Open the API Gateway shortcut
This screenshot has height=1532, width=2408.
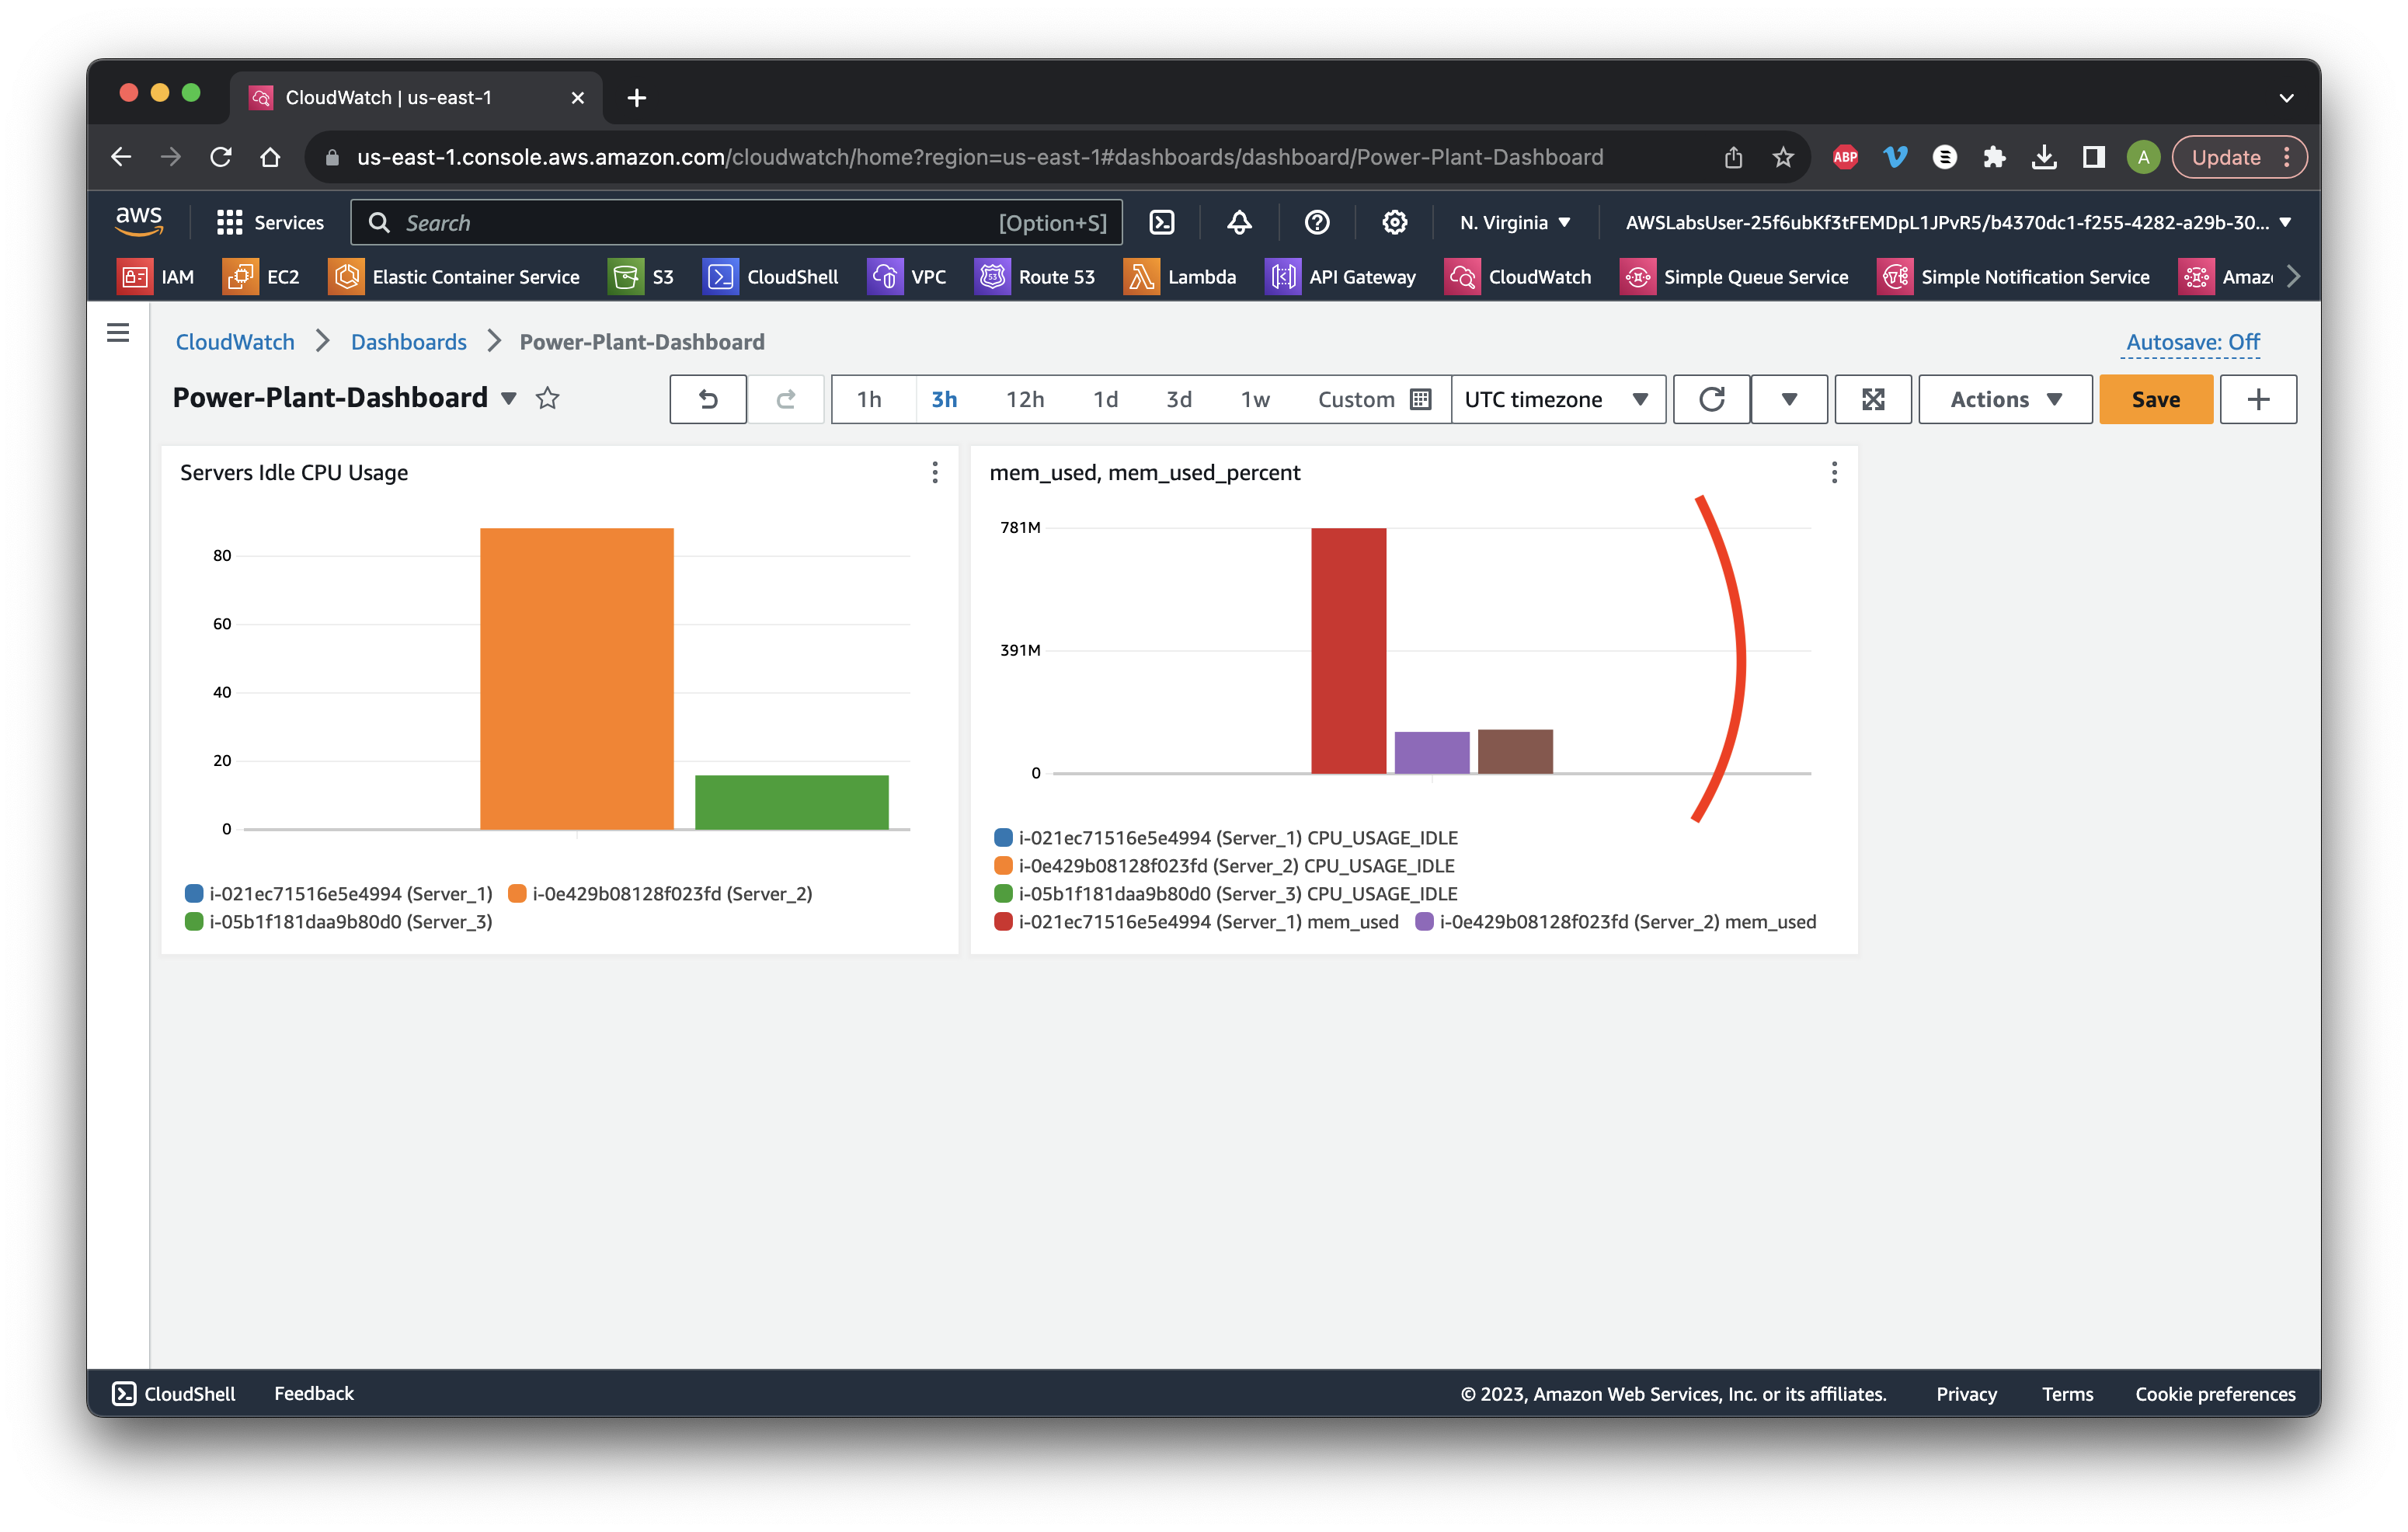[x=1341, y=277]
